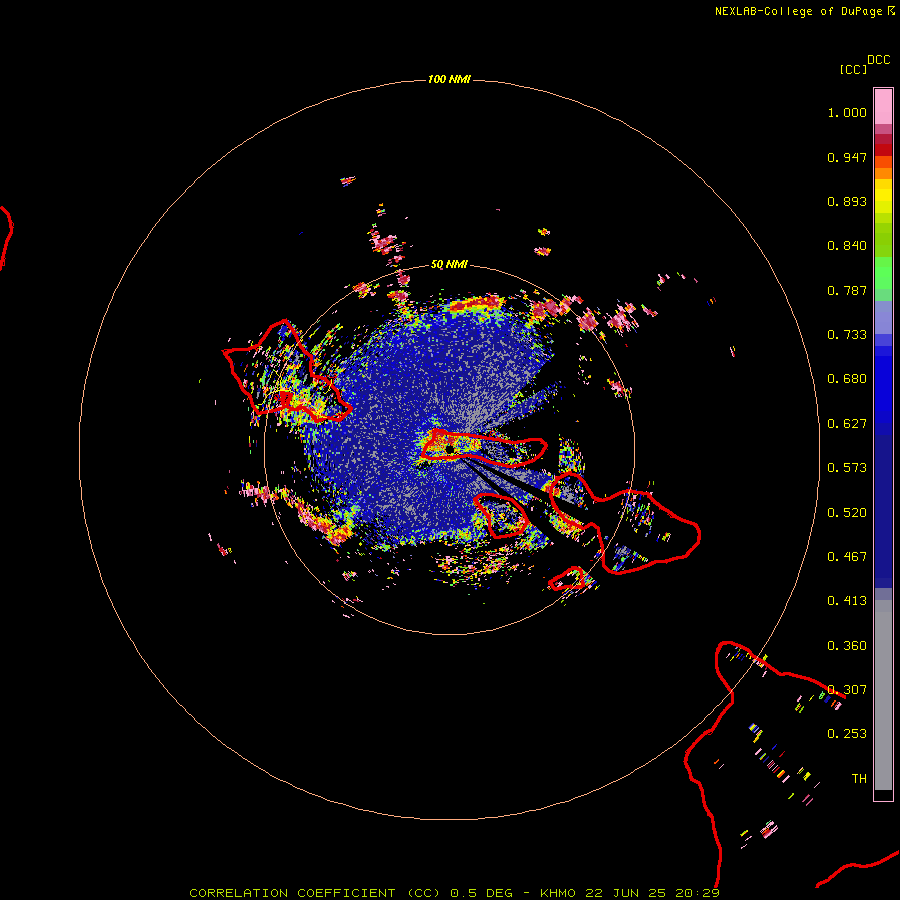This screenshot has height=900, width=900.
Task: Click the TH threshold label
Action: (859, 779)
